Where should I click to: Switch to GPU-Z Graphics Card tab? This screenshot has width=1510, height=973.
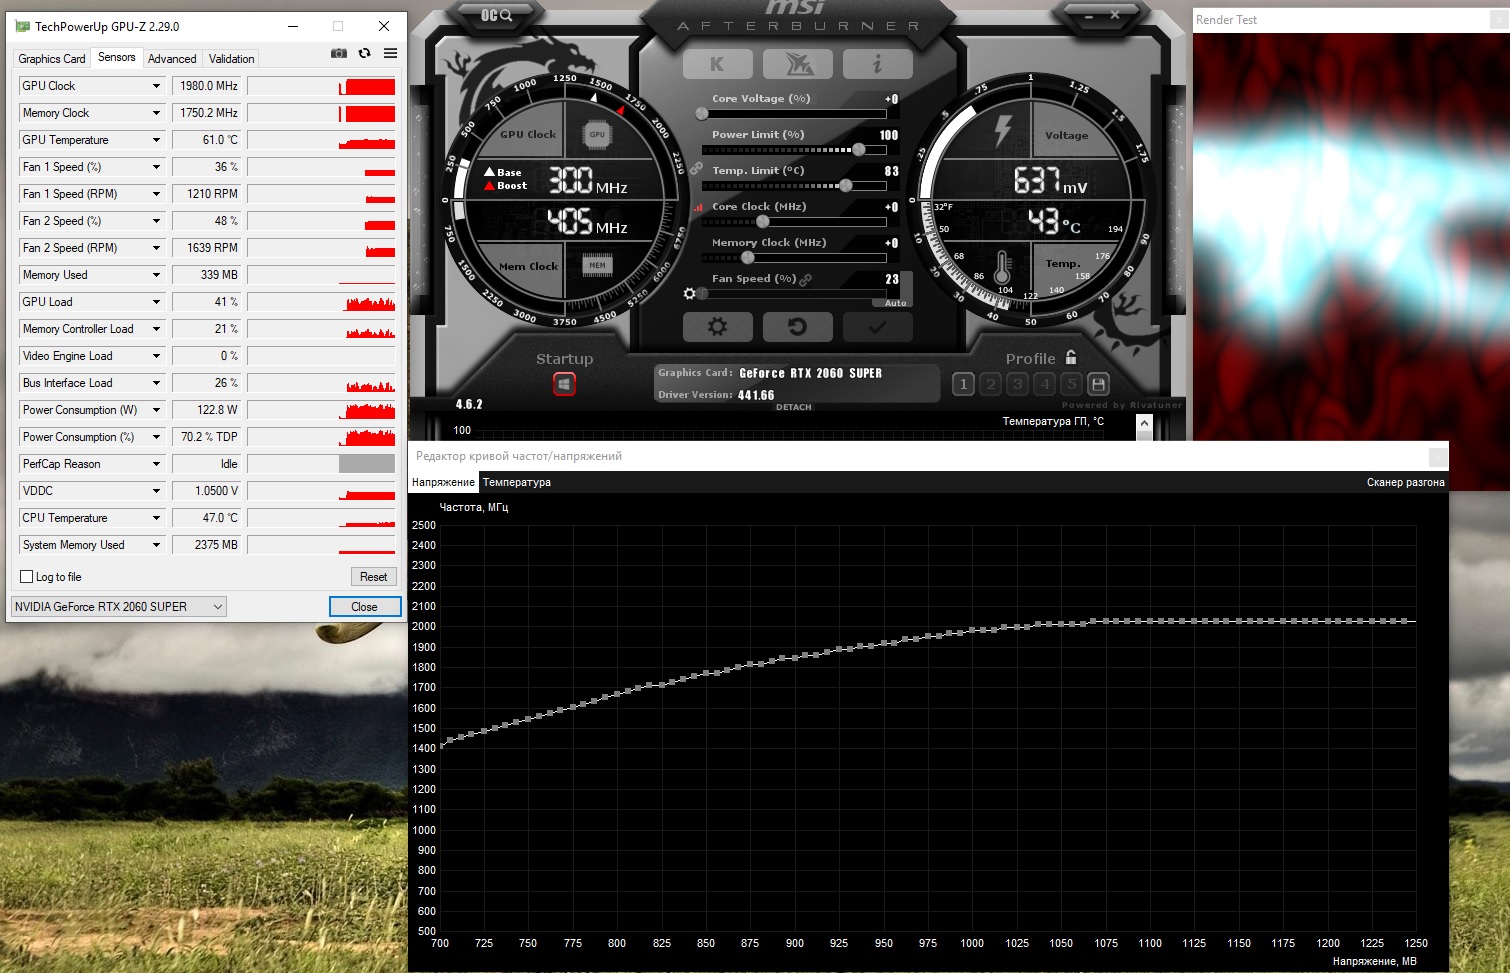52,59
